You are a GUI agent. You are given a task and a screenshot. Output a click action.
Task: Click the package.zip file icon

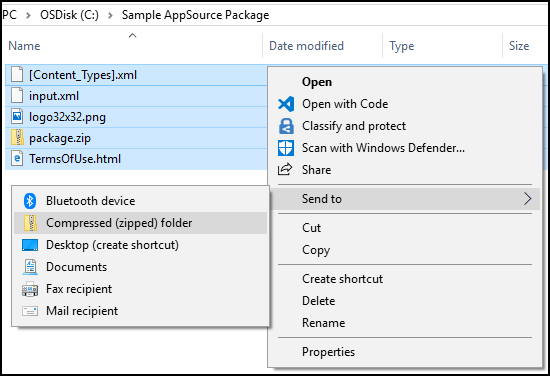(x=17, y=137)
